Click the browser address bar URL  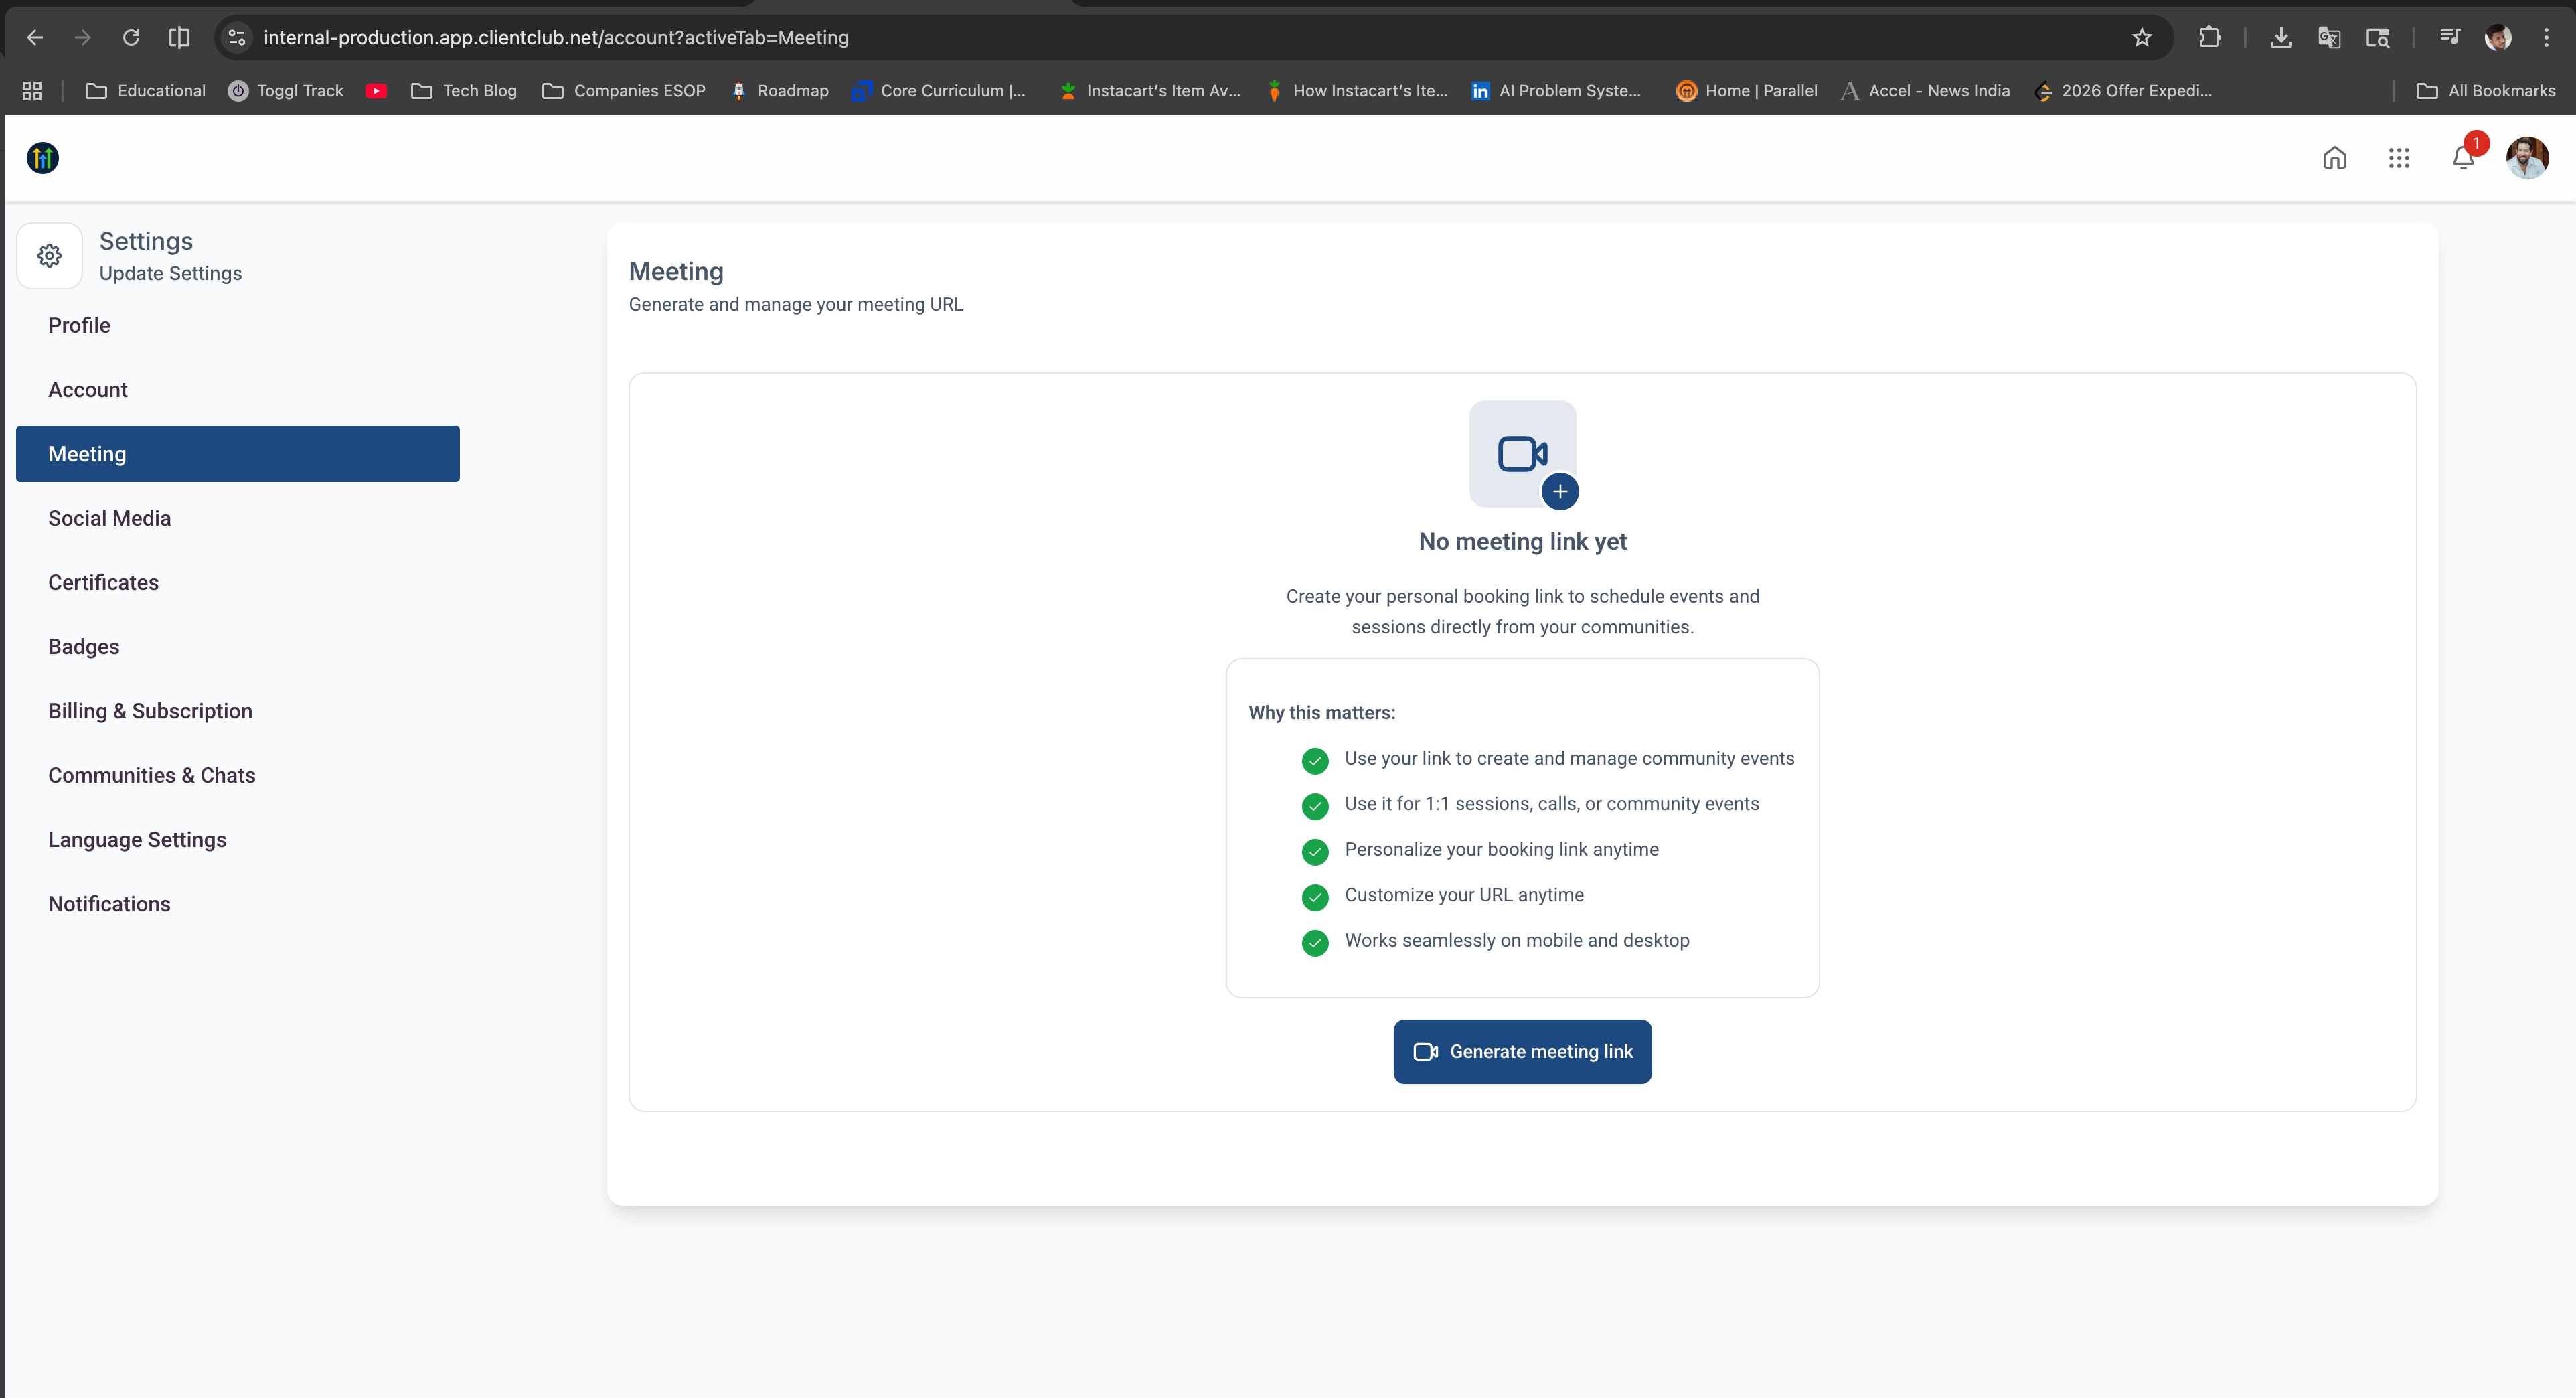click(556, 38)
